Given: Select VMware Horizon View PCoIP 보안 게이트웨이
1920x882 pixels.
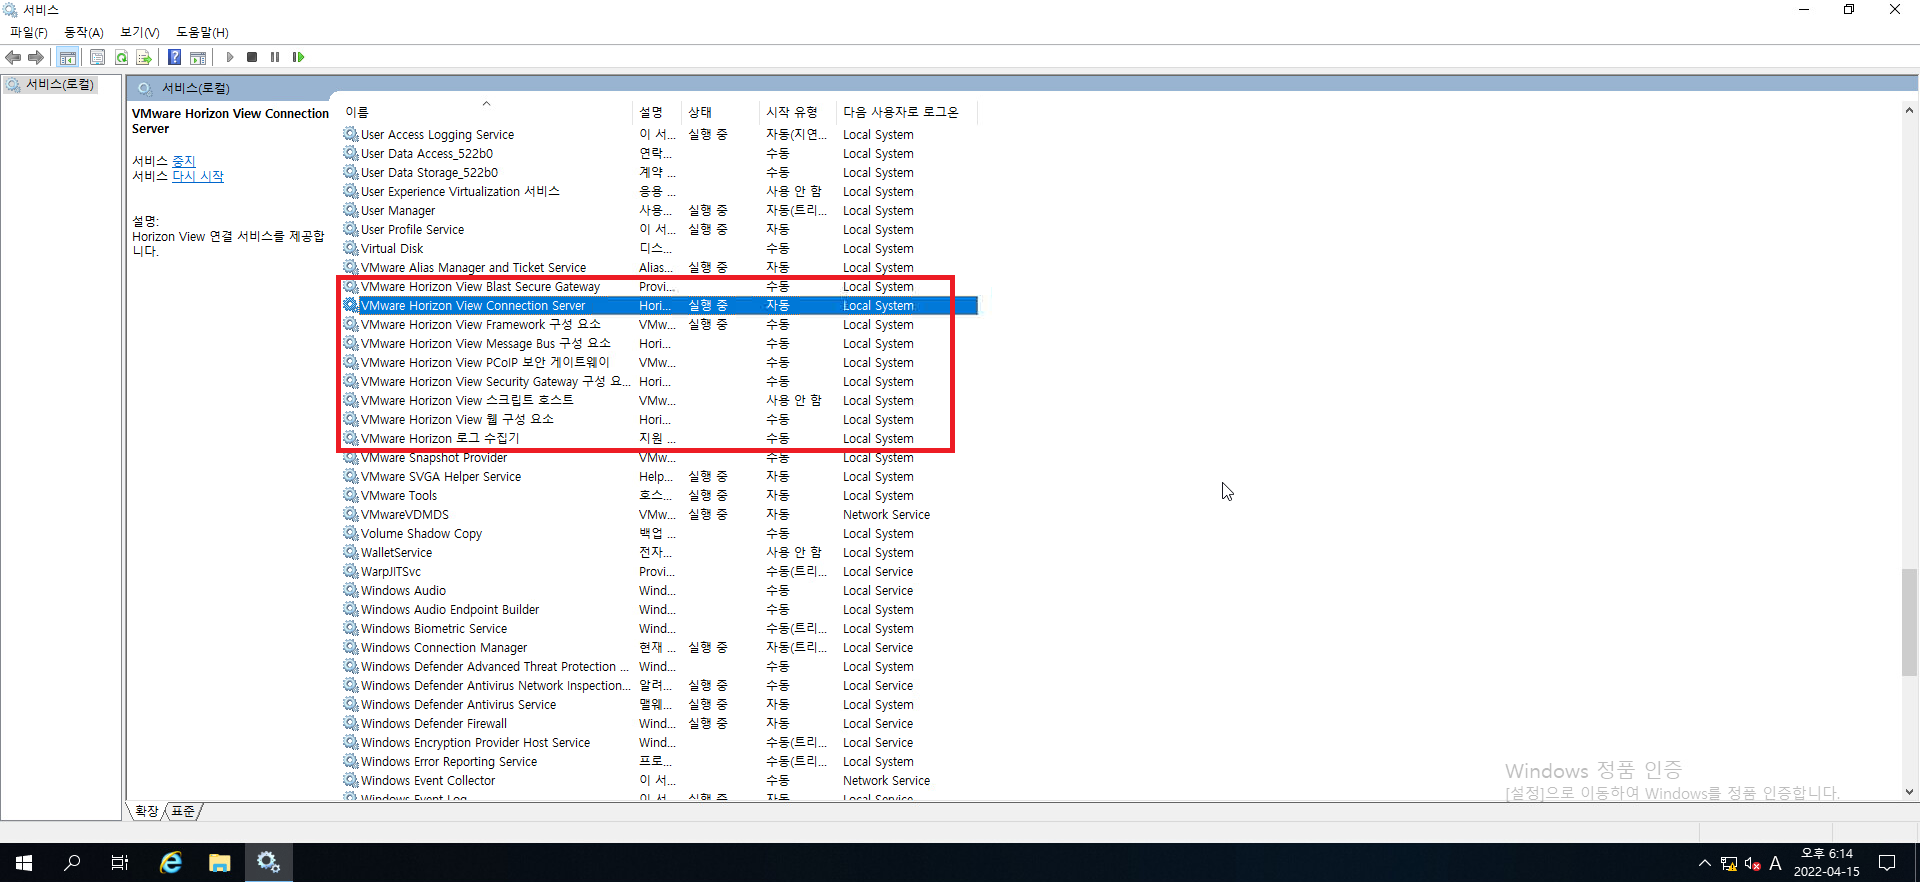Looking at the screenshot, I should pos(659,363).
